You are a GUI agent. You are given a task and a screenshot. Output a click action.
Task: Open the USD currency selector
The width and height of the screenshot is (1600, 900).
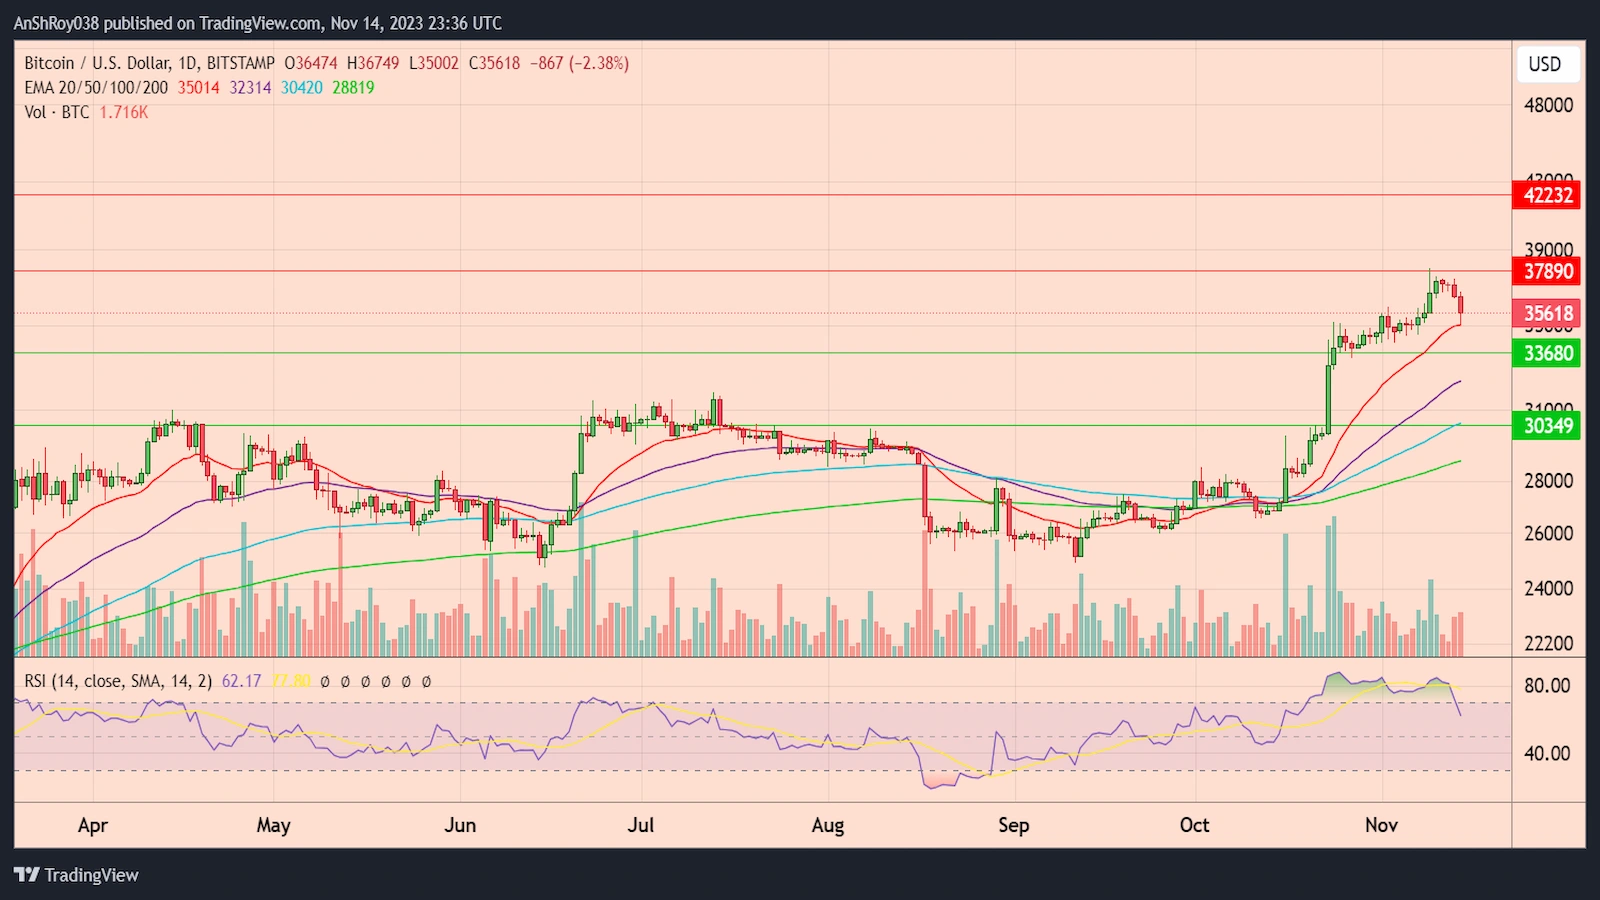pyautogui.click(x=1546, y=64)
